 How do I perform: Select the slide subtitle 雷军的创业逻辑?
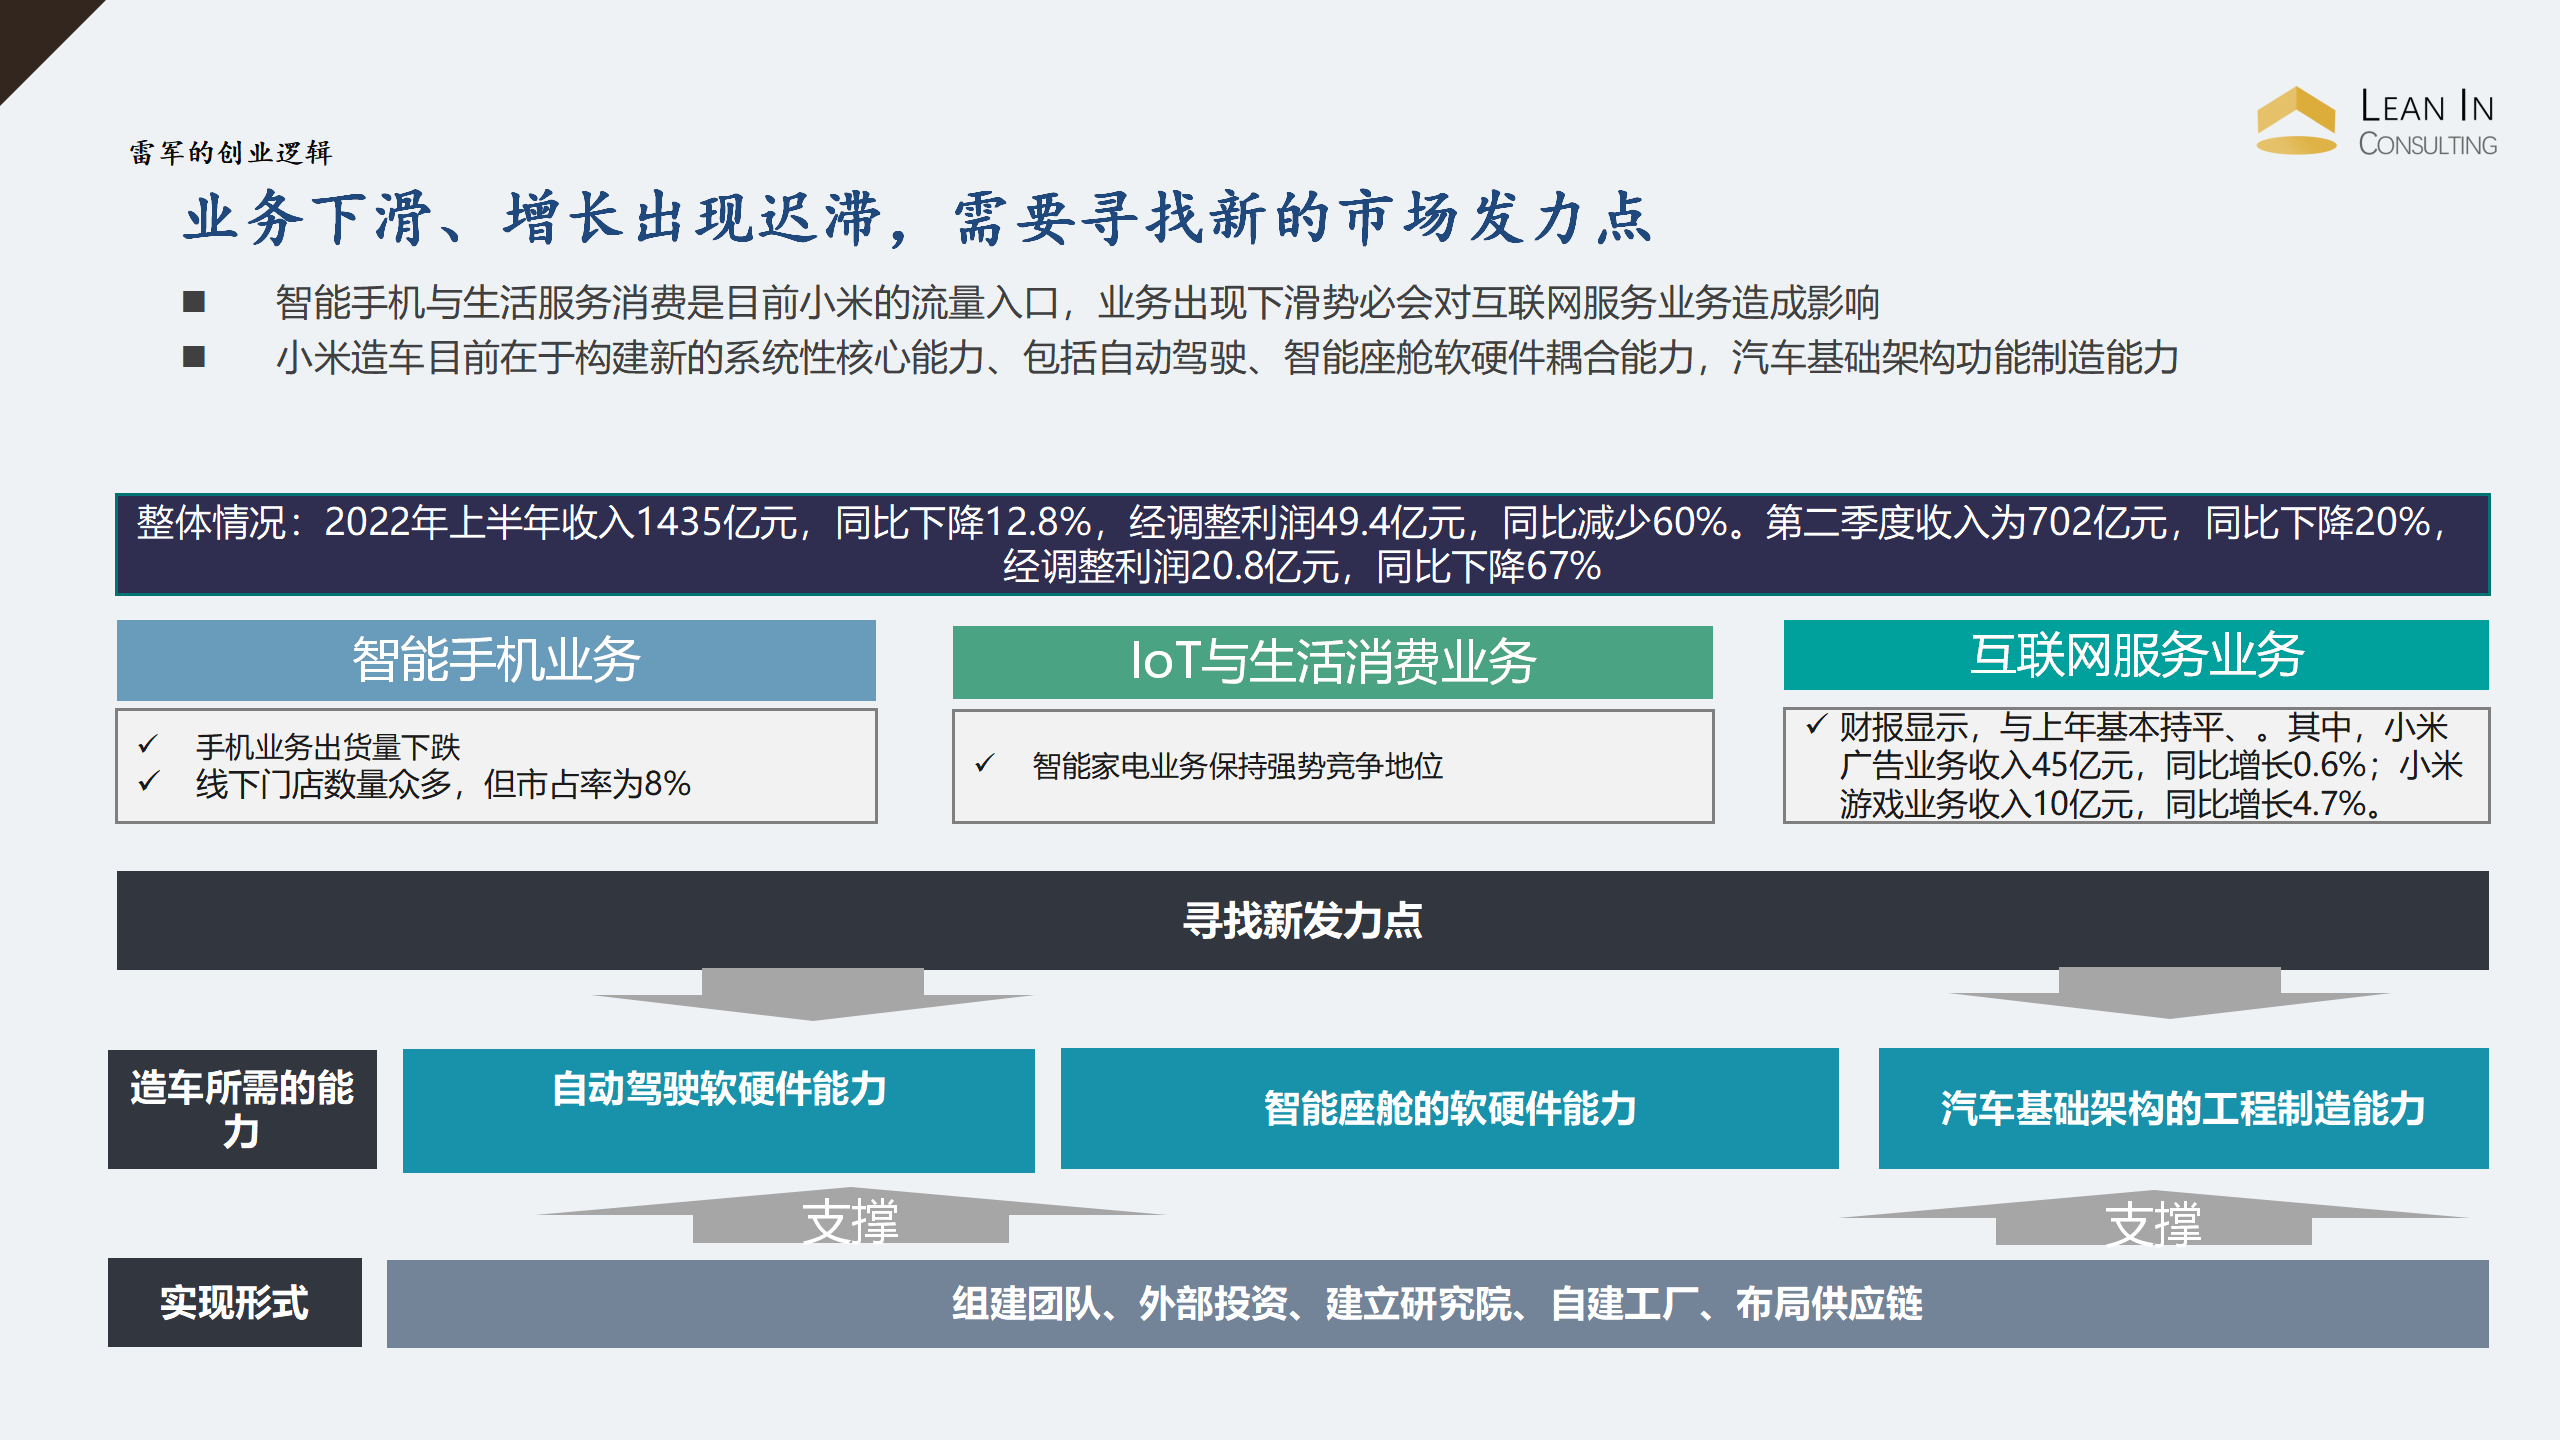click(x=230, y=152)
